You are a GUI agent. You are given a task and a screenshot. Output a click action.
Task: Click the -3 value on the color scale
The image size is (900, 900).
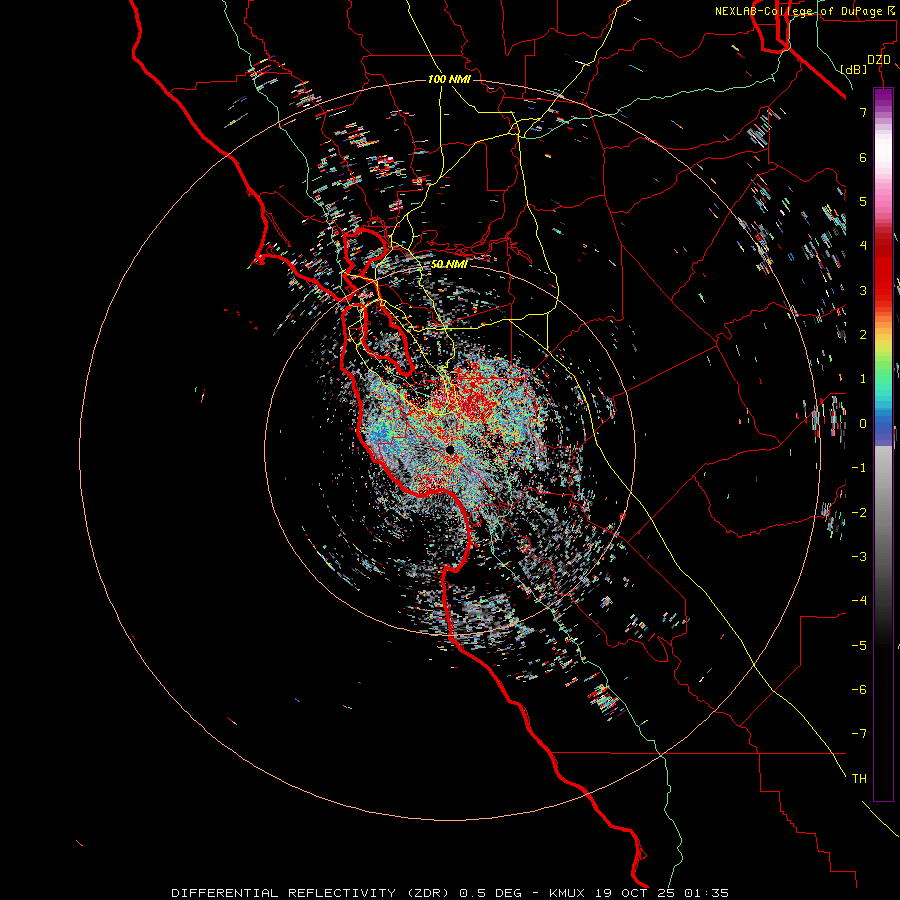tap(859, 556)
